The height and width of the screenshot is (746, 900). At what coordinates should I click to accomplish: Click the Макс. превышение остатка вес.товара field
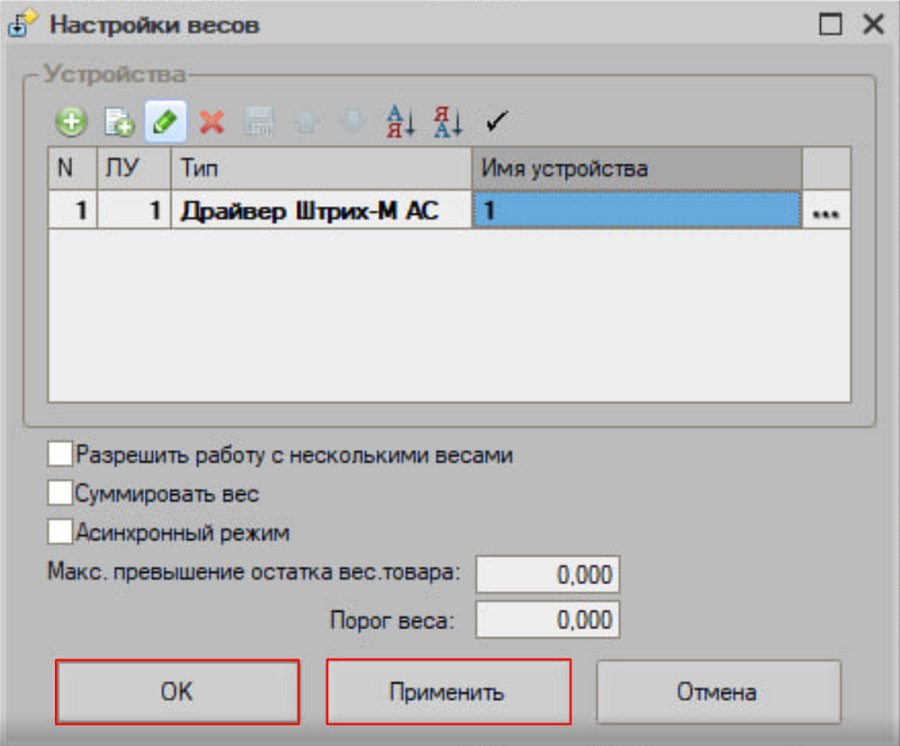coord(548,574)
